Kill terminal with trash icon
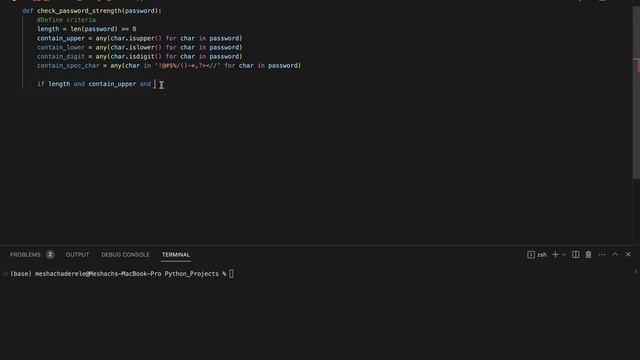This screenshot has width=640, height=360. [x=588, y=255]
